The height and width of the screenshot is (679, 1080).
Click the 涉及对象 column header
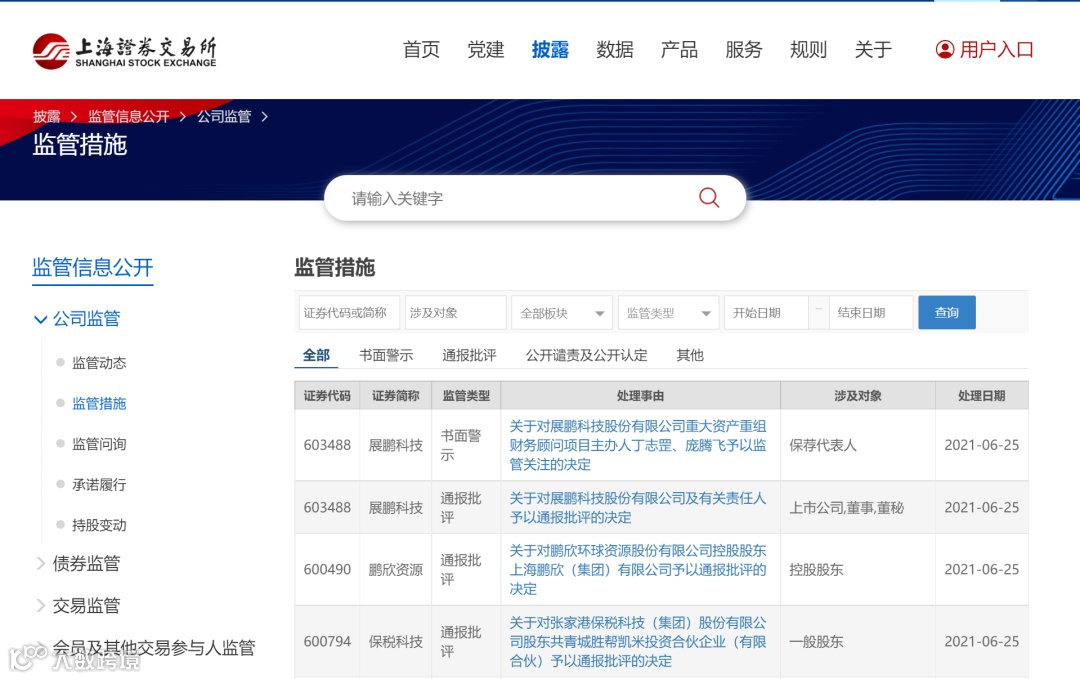pos(858,396)
